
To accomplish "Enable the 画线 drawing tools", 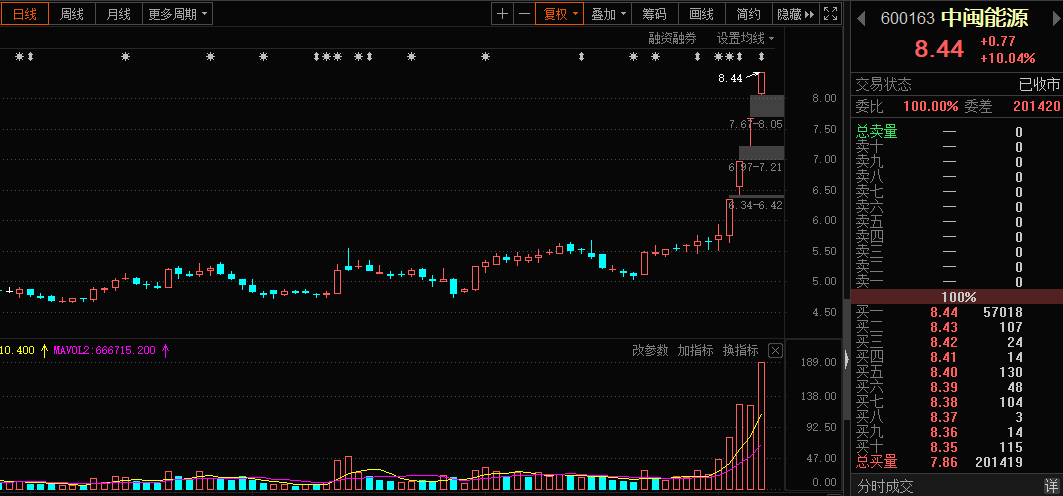I will pyautogui.click(x=701, y=14).
